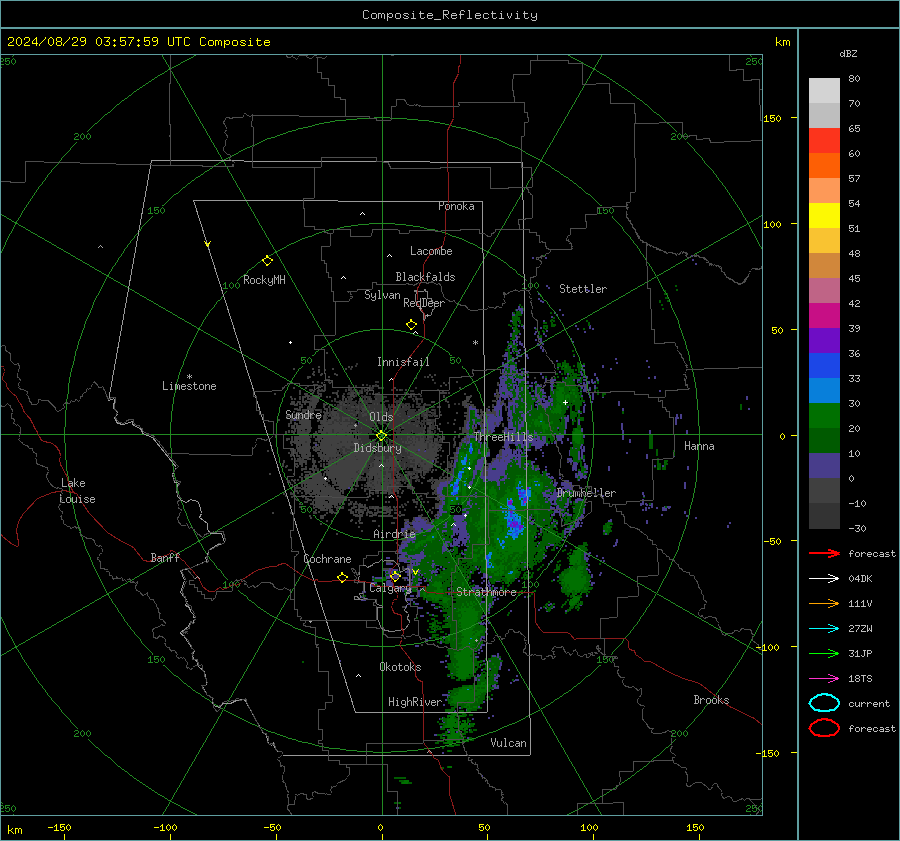Click the Stettler city label
900x841 pixels.
[x=583, y=289]
